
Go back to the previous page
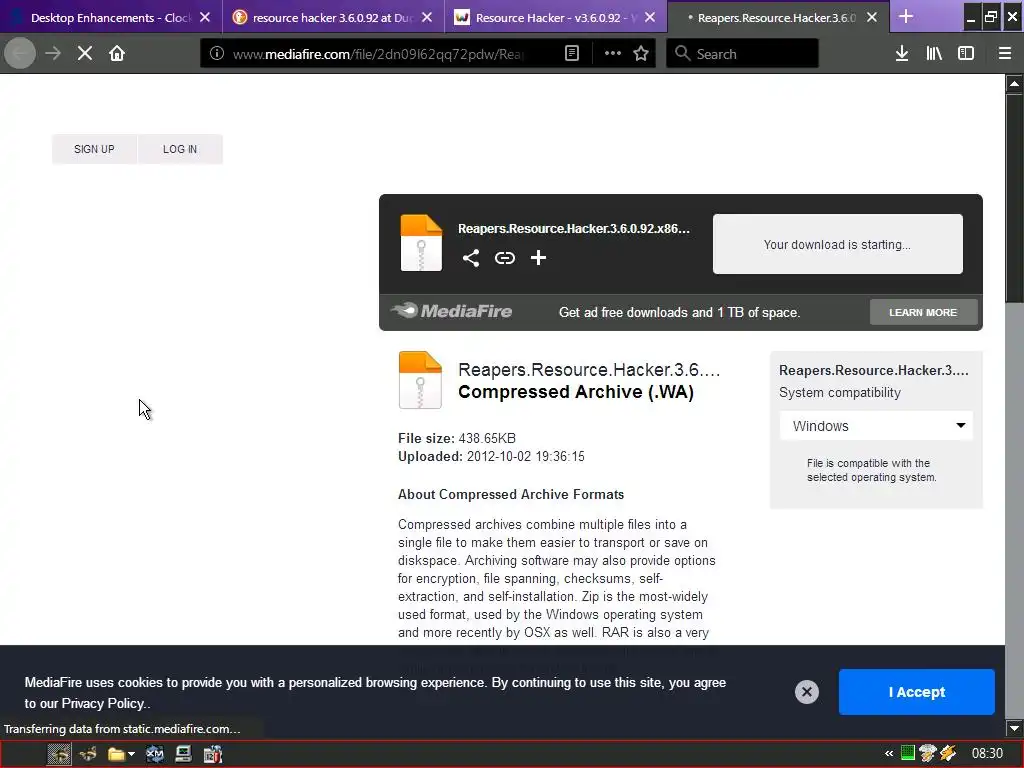click(x=20, y=54)
